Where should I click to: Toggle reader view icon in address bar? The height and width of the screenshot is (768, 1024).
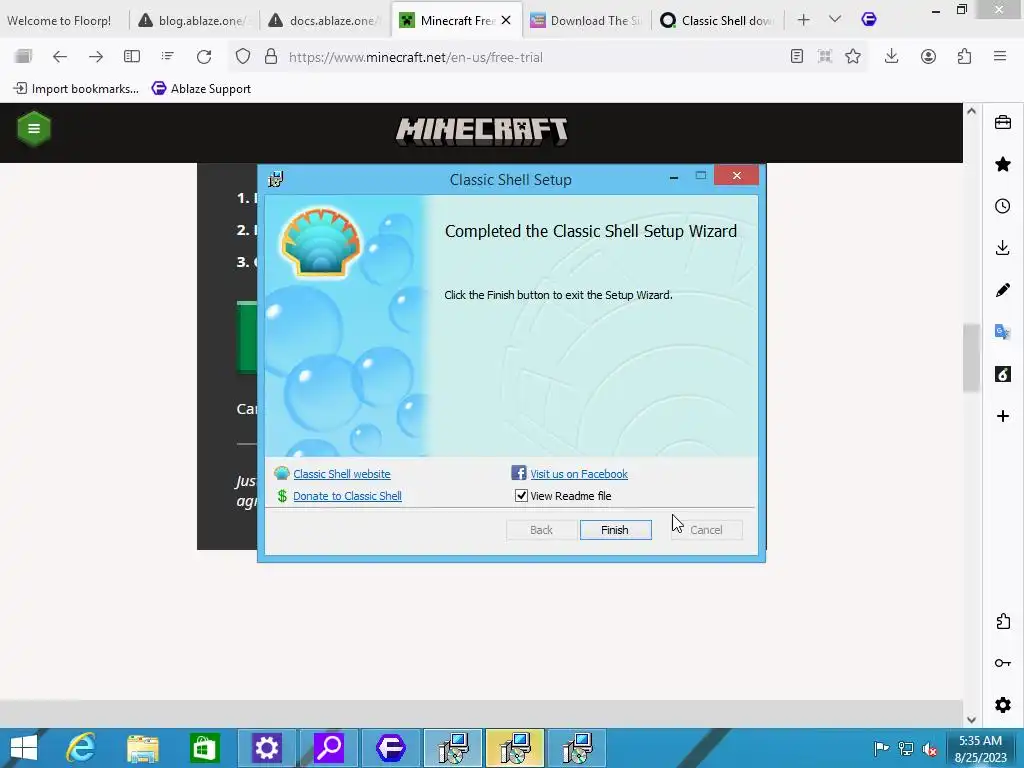pyautogui.click(x=797, y=57)
